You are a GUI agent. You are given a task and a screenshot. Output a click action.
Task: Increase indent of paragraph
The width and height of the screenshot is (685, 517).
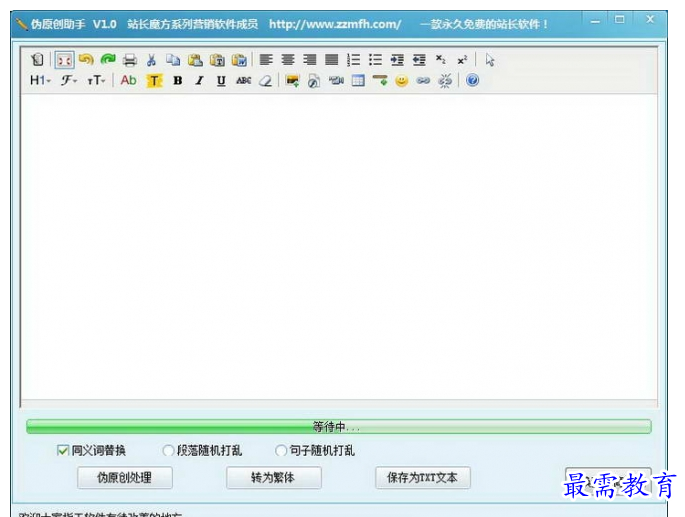(x=397, y=59)
